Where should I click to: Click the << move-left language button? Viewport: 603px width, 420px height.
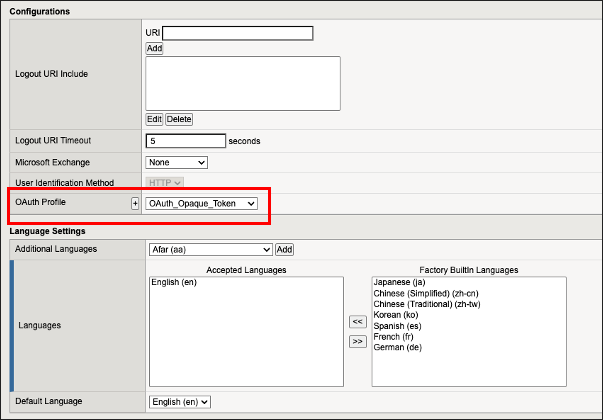357,322
